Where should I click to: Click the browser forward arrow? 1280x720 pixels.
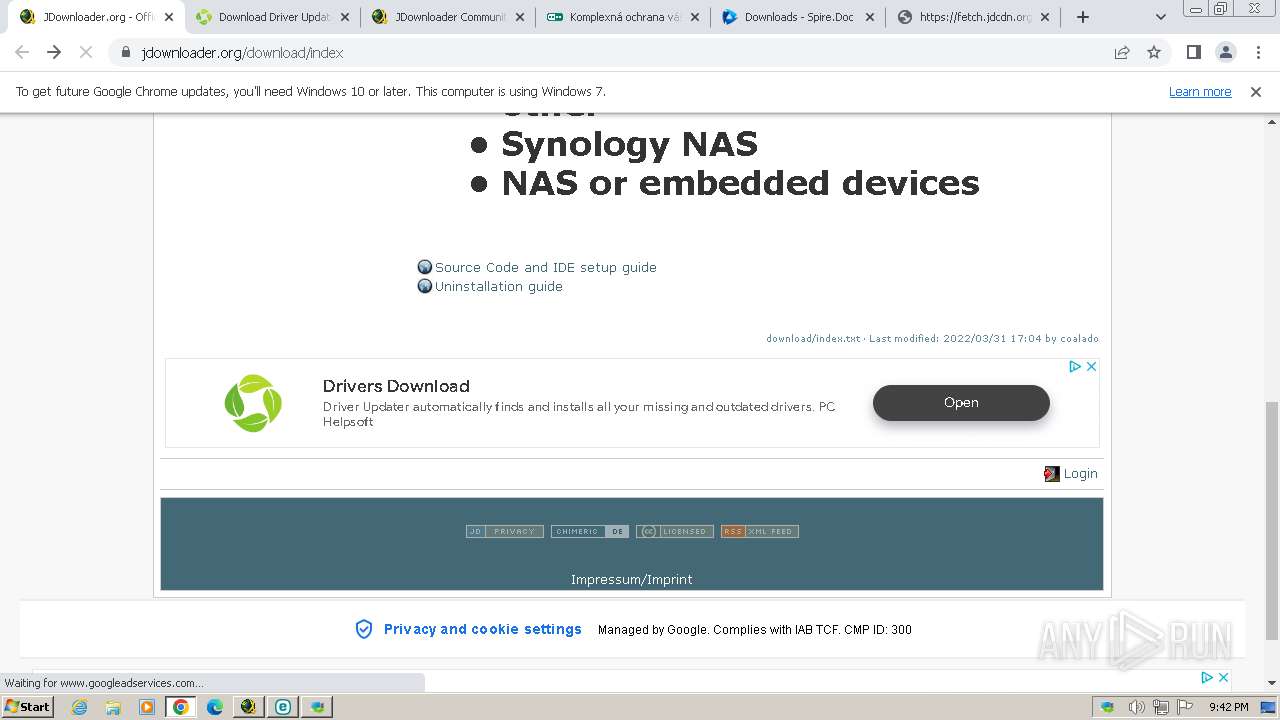[54, 52]
